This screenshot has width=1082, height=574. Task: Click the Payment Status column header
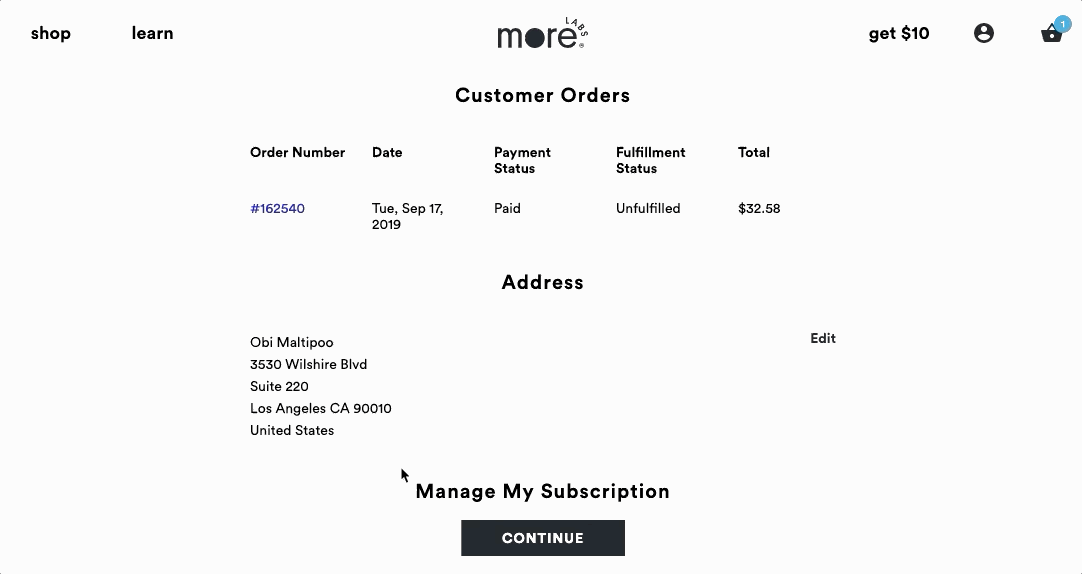pyautogui.click(x=522, y=160)
